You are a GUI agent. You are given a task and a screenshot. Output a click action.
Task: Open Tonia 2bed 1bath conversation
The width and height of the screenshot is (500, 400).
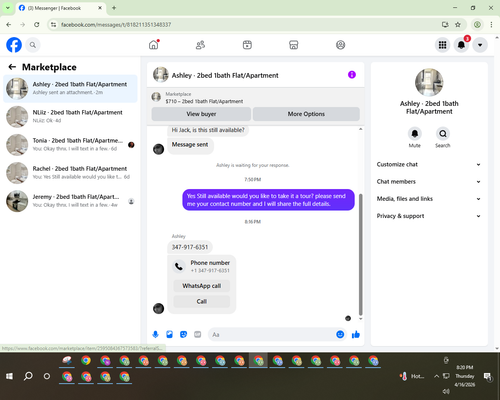[70, 145]
